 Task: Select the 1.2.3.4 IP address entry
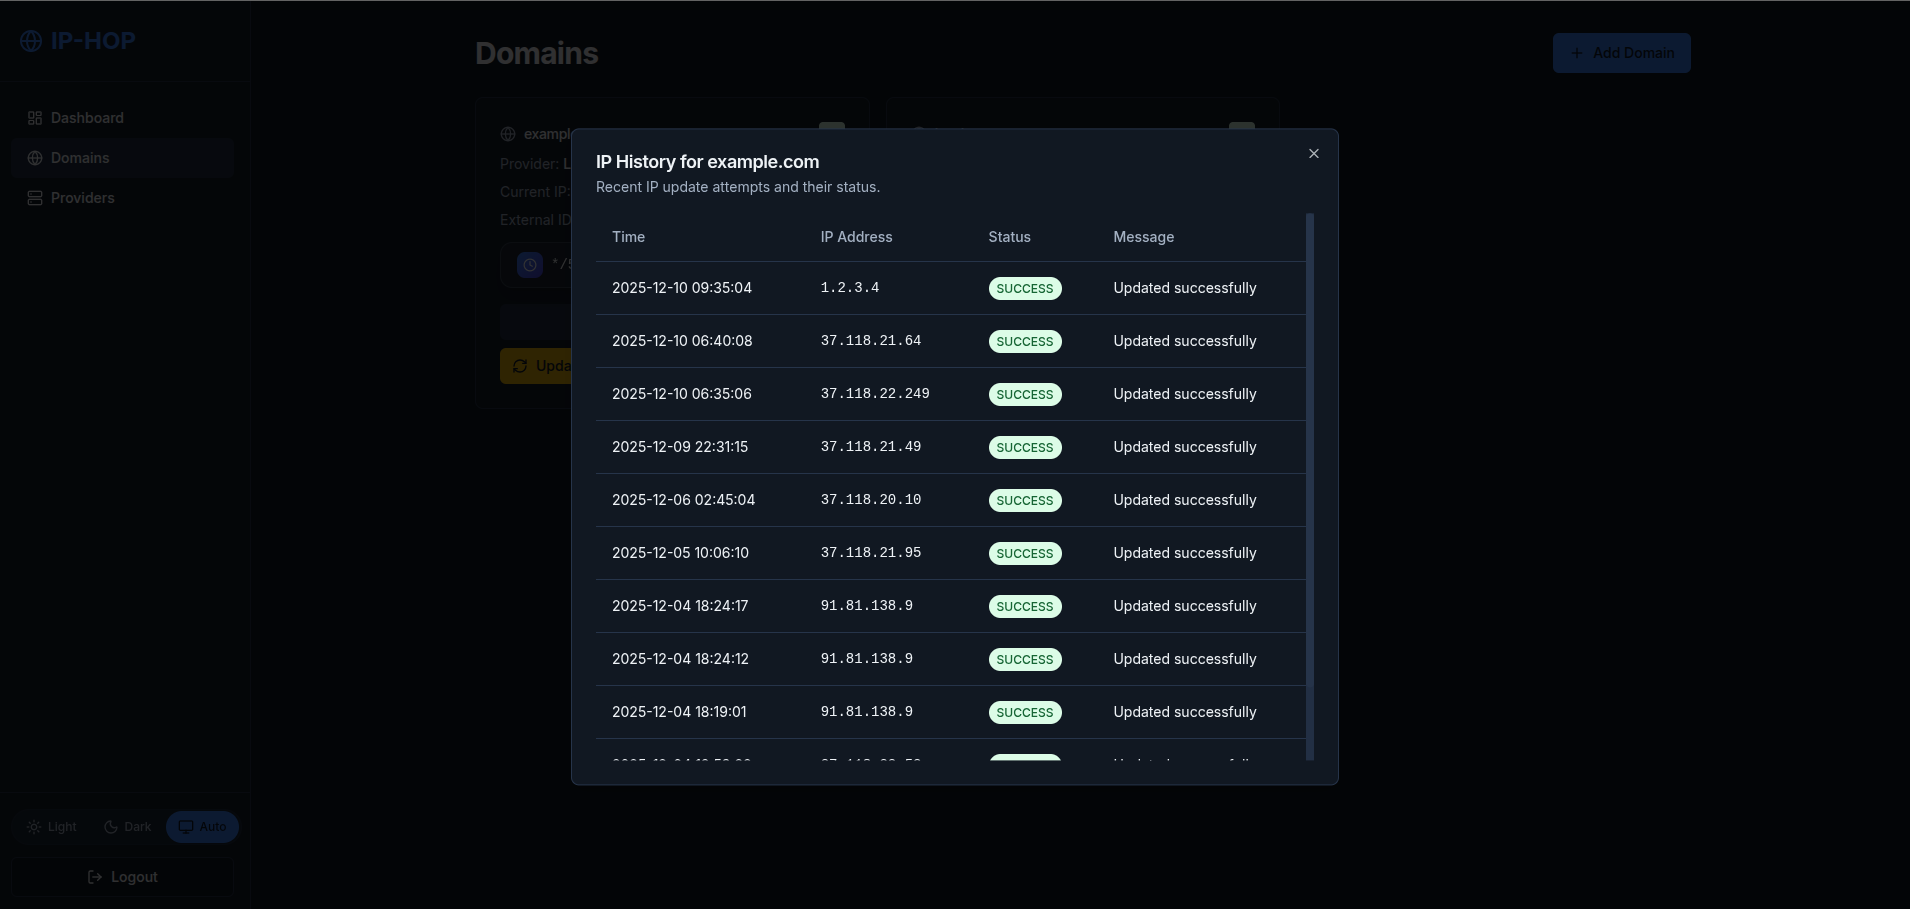(x=849, y=288)
